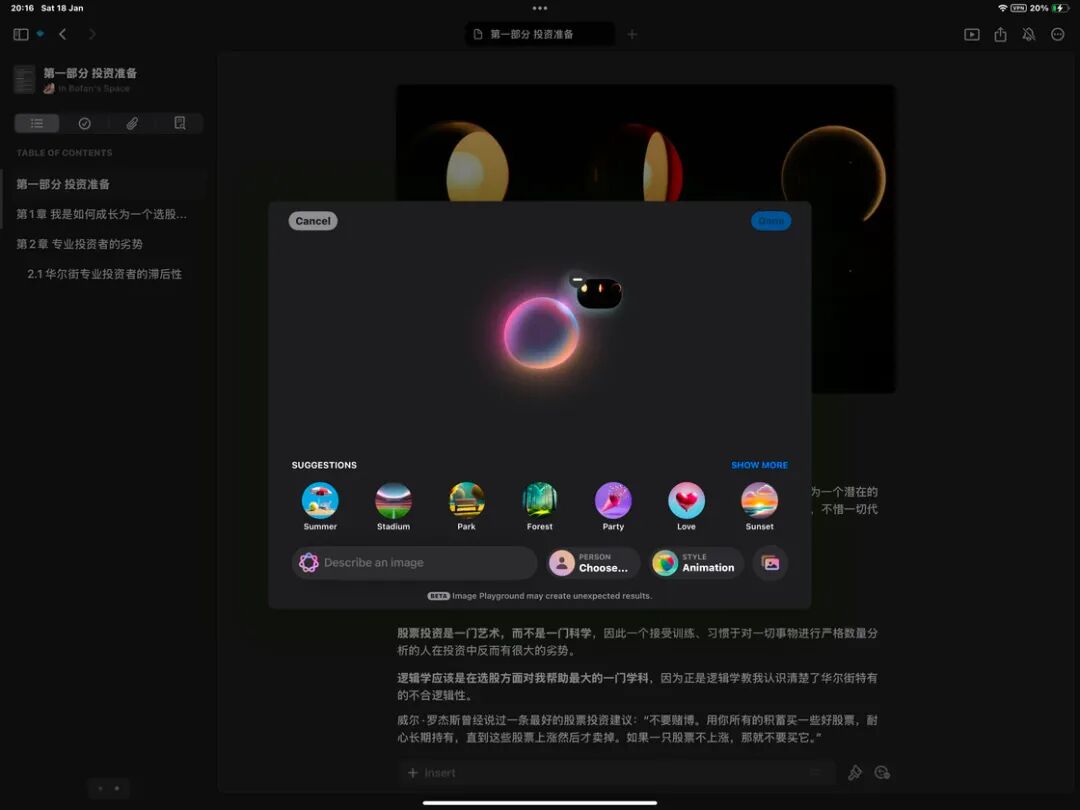Jump to 第1章 我是如何成长为一个选股 entry
This screenshot has width=1080, height=810.
(x=102, y=214)
